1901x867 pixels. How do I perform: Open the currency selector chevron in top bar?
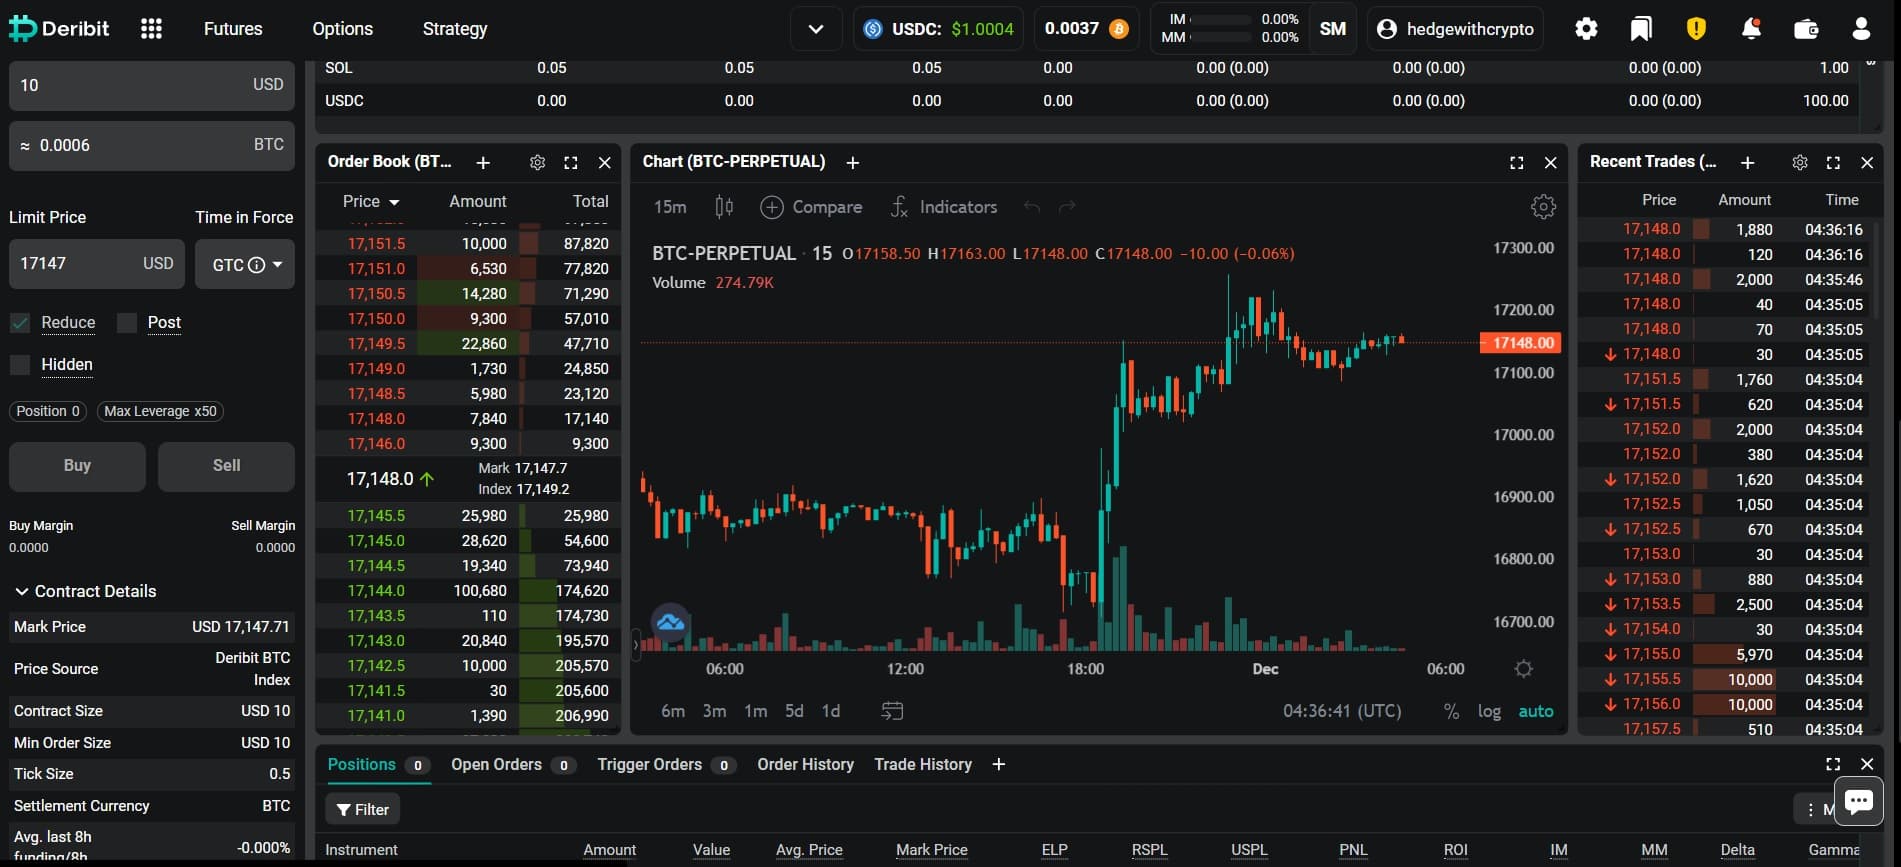point(816,29)
